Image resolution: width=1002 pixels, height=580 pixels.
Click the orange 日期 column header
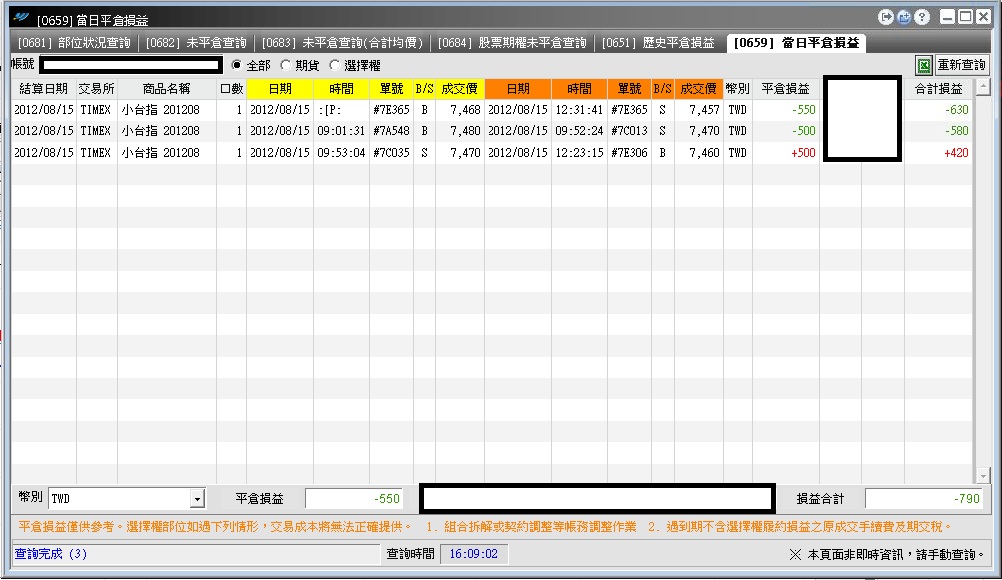[518, 89]
